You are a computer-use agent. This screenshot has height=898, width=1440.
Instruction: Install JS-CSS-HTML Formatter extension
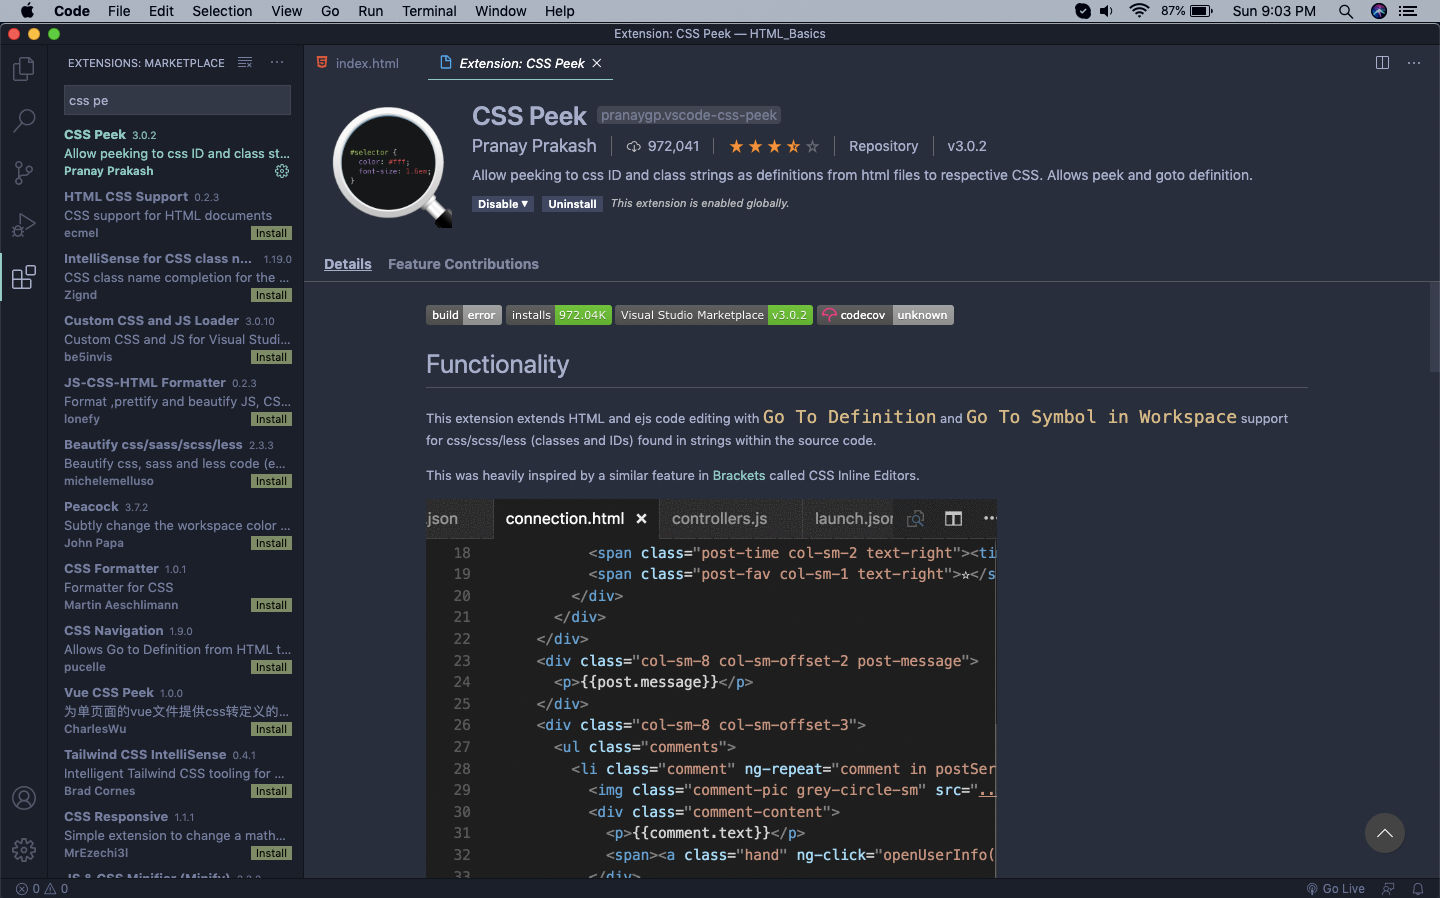tap(271, 419)
